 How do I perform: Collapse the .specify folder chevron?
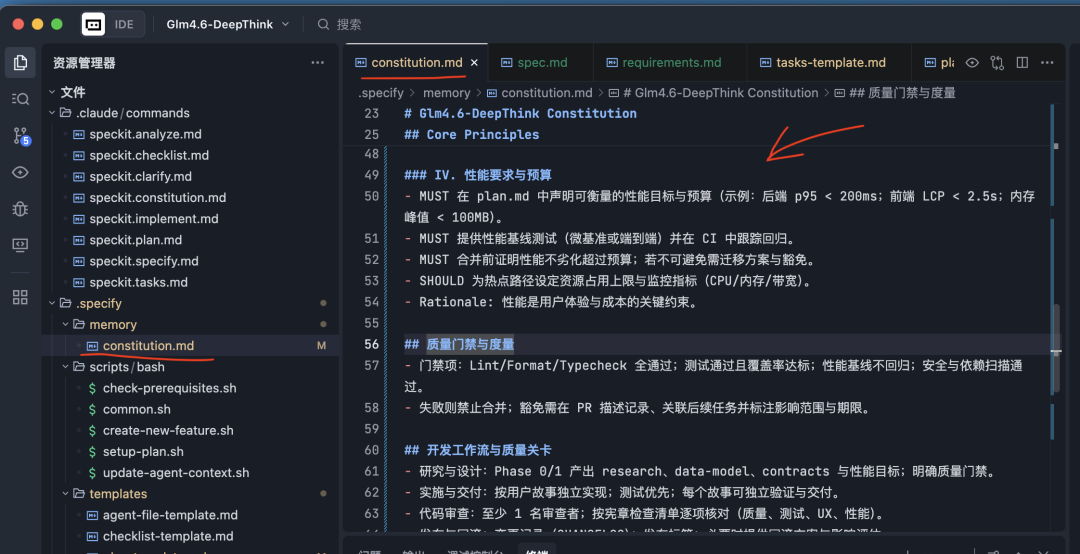[x=52, y=303]
